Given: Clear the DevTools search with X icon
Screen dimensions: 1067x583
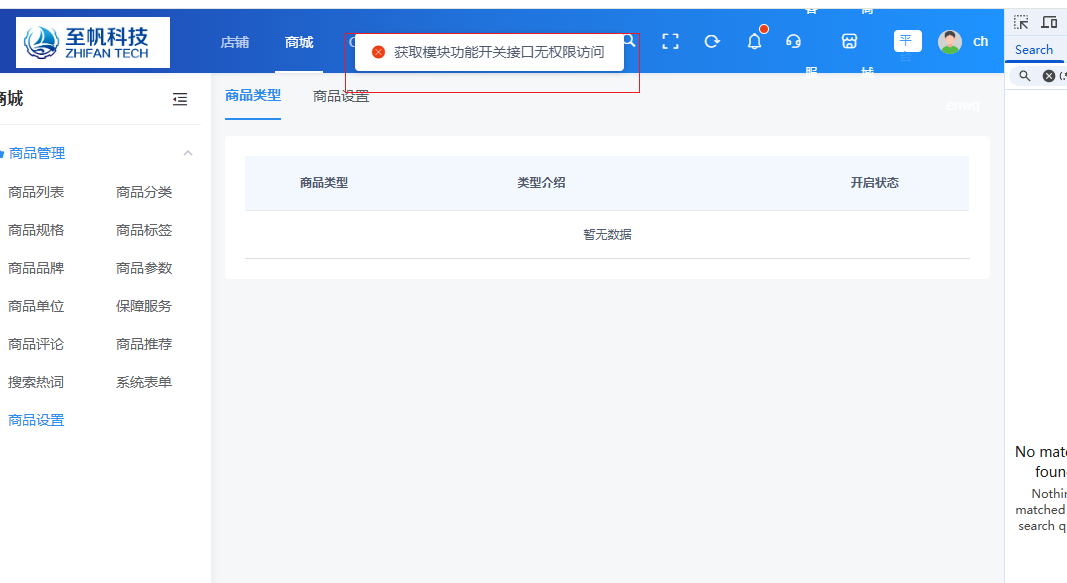Looking at the screenshot, I should pos(1049,76).
